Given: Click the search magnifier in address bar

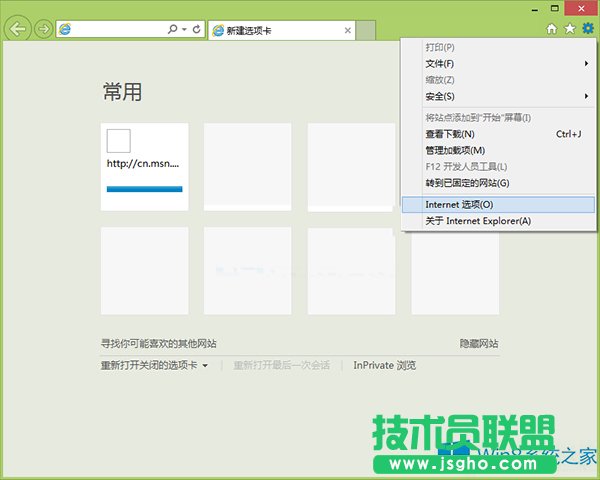Looking at the screenshot, I should [x=173, y=30].
